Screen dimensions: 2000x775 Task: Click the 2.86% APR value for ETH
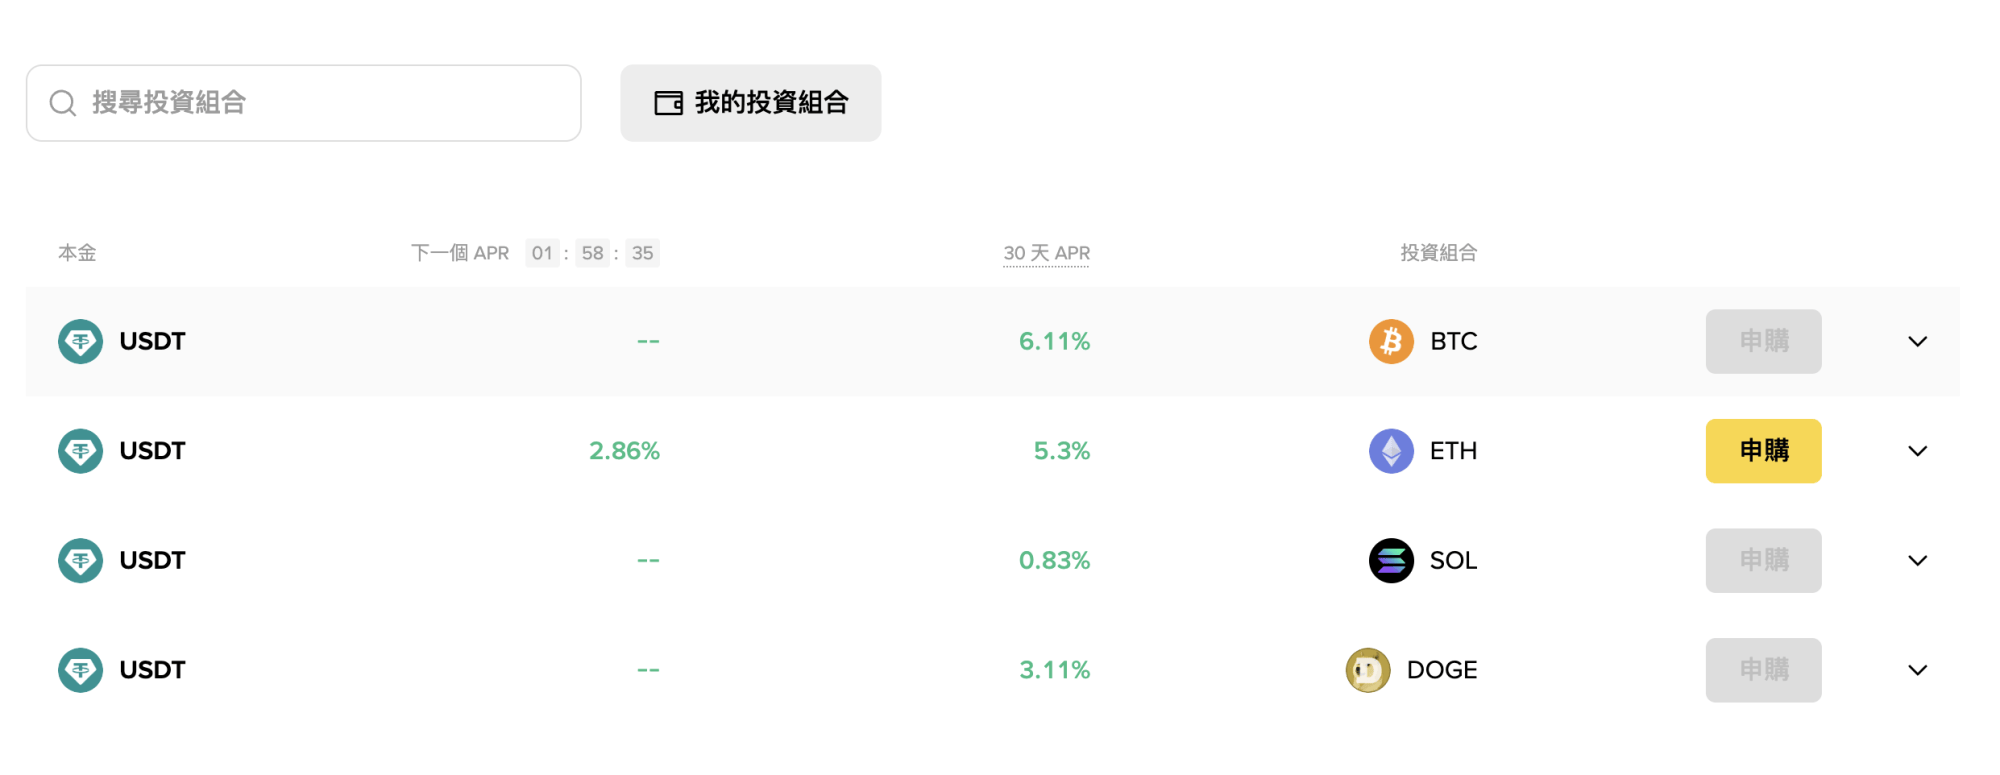pyautogui.click(x=623, y=451)
